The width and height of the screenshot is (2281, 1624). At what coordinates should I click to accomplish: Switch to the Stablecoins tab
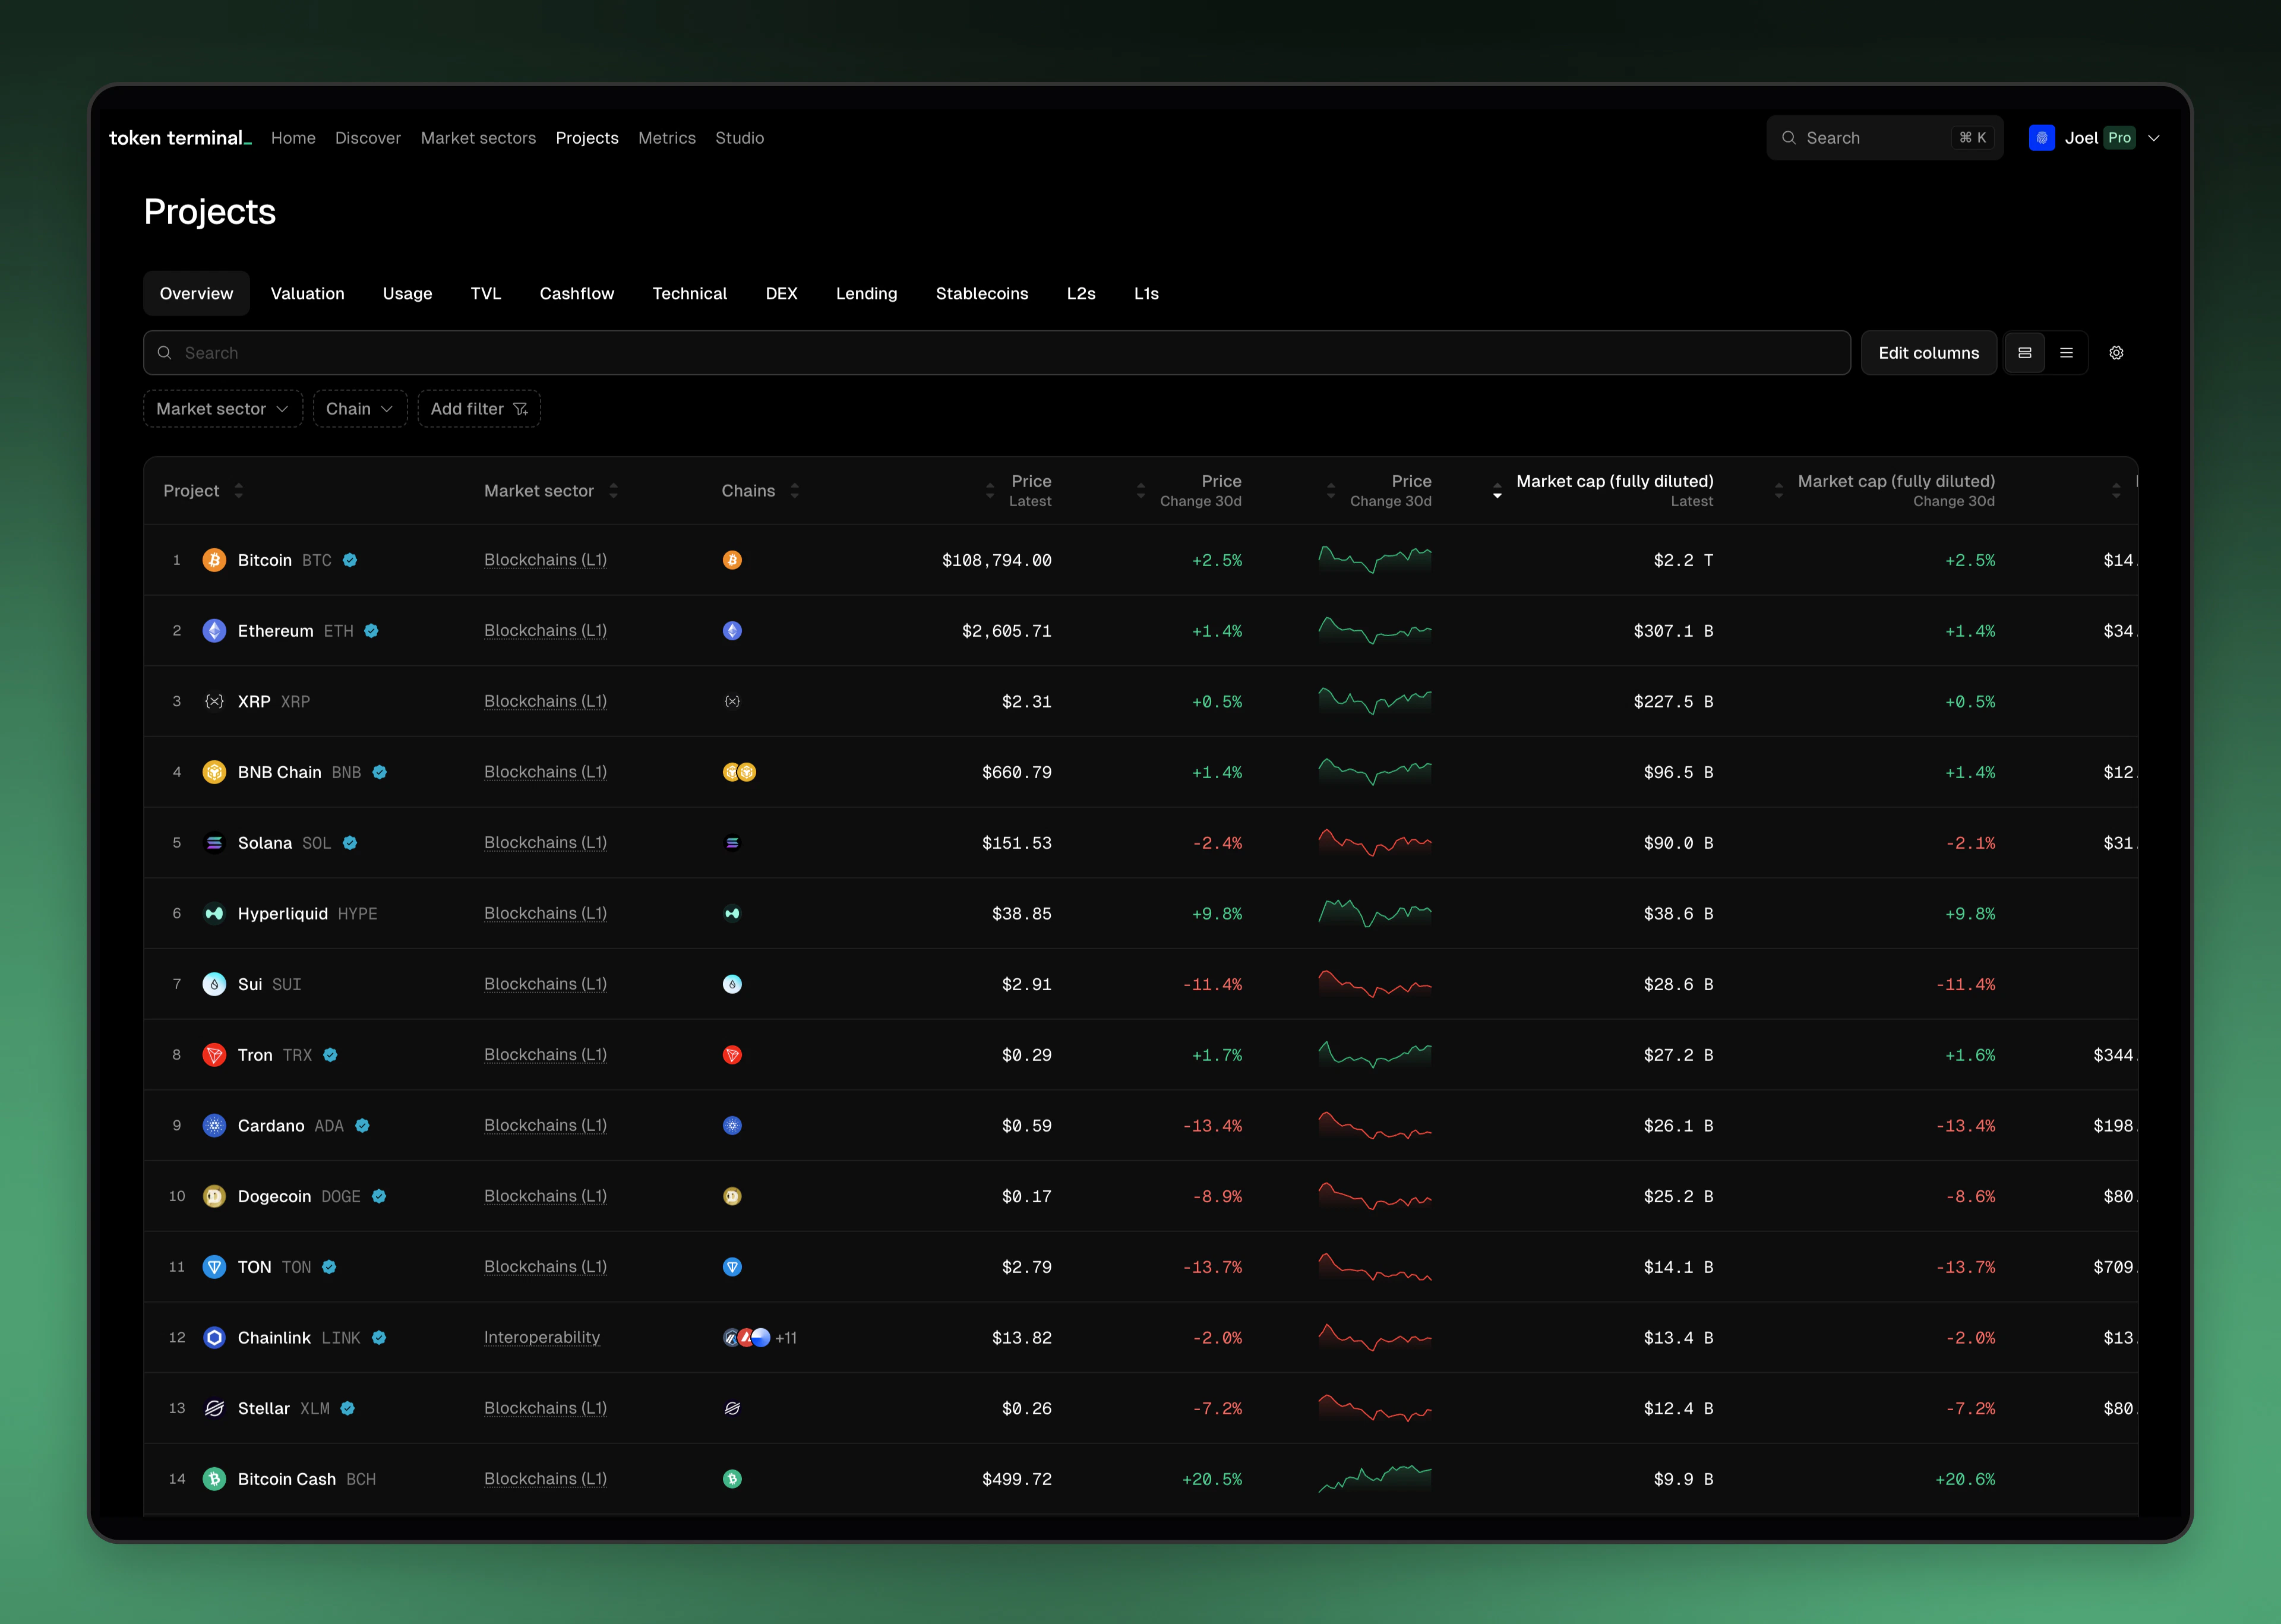982,294
